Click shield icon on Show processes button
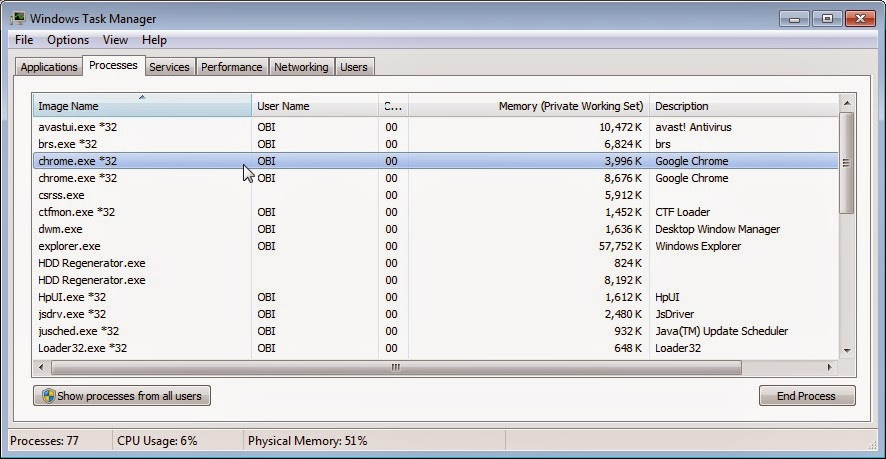Screen dimensions: 886x459 tap(49, 396)
